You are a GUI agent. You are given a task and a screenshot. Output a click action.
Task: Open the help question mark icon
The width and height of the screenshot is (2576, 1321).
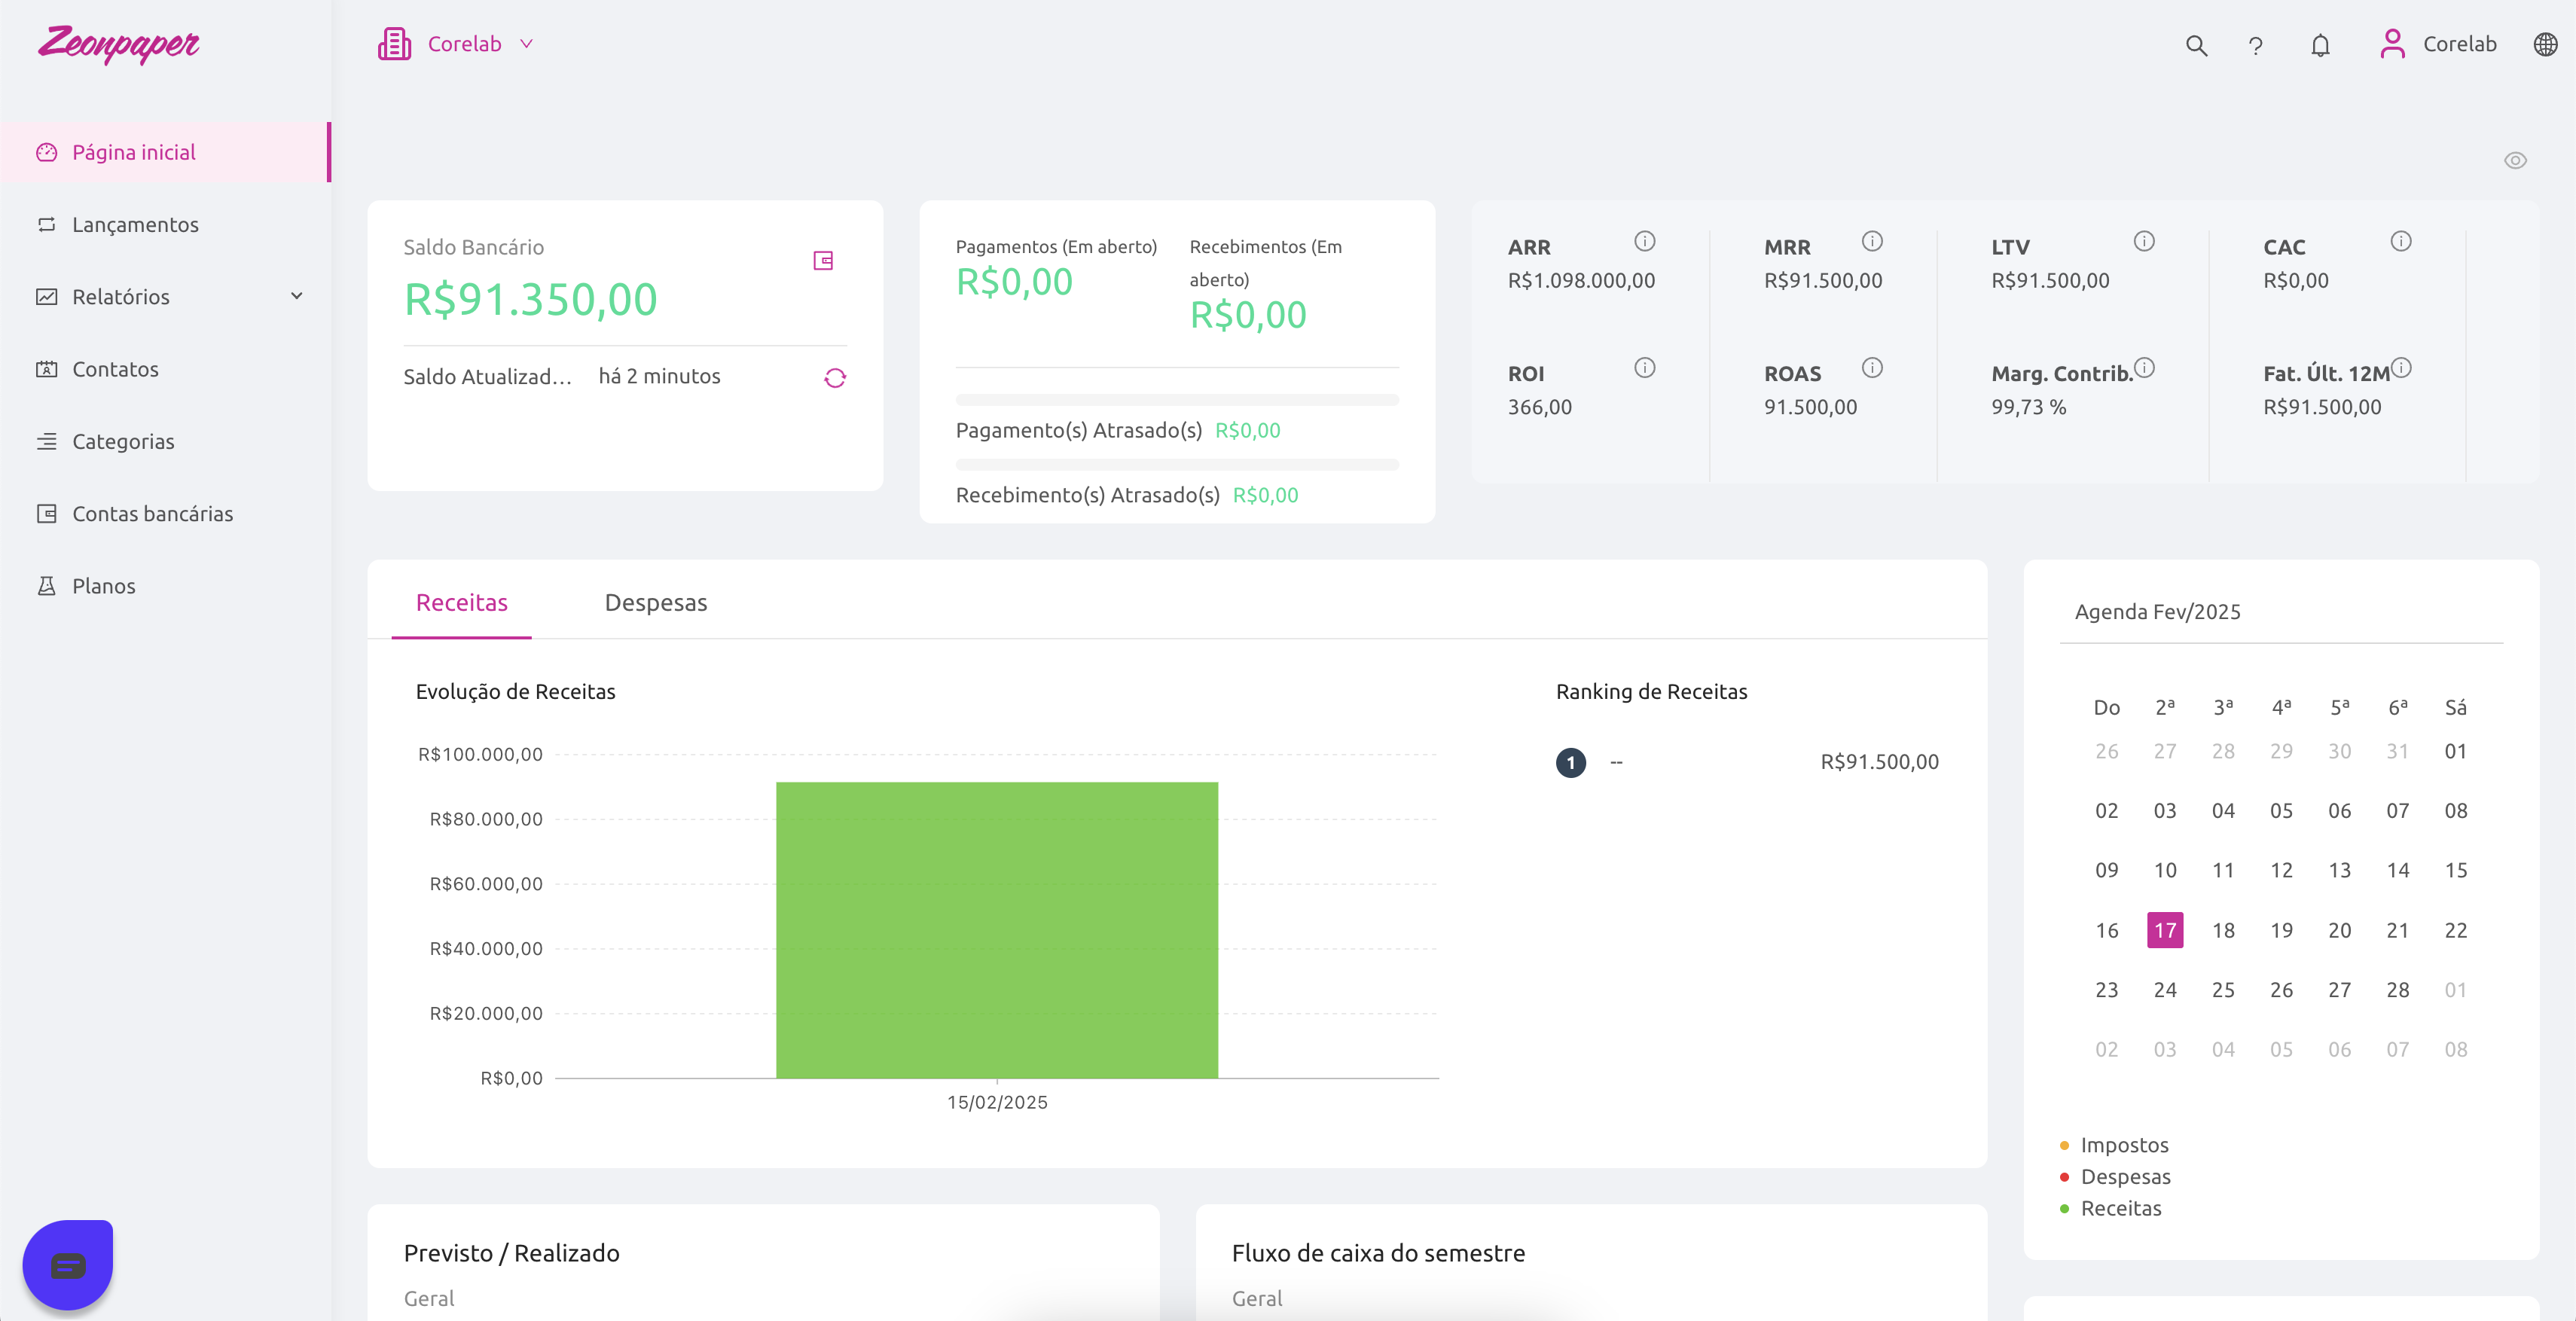pyautogui.click(x=2256, y=45)
